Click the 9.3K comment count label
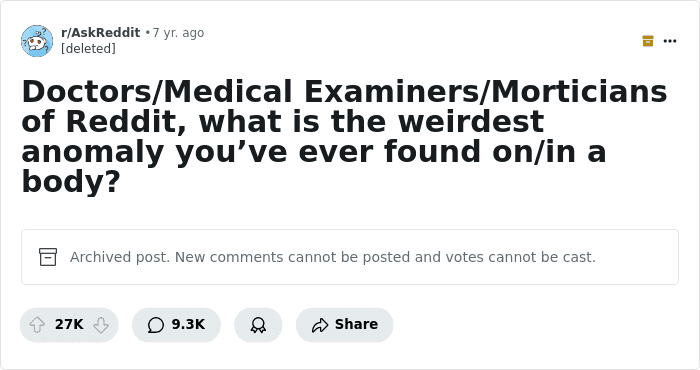This screenshot has width=700, height=370. 188,324
